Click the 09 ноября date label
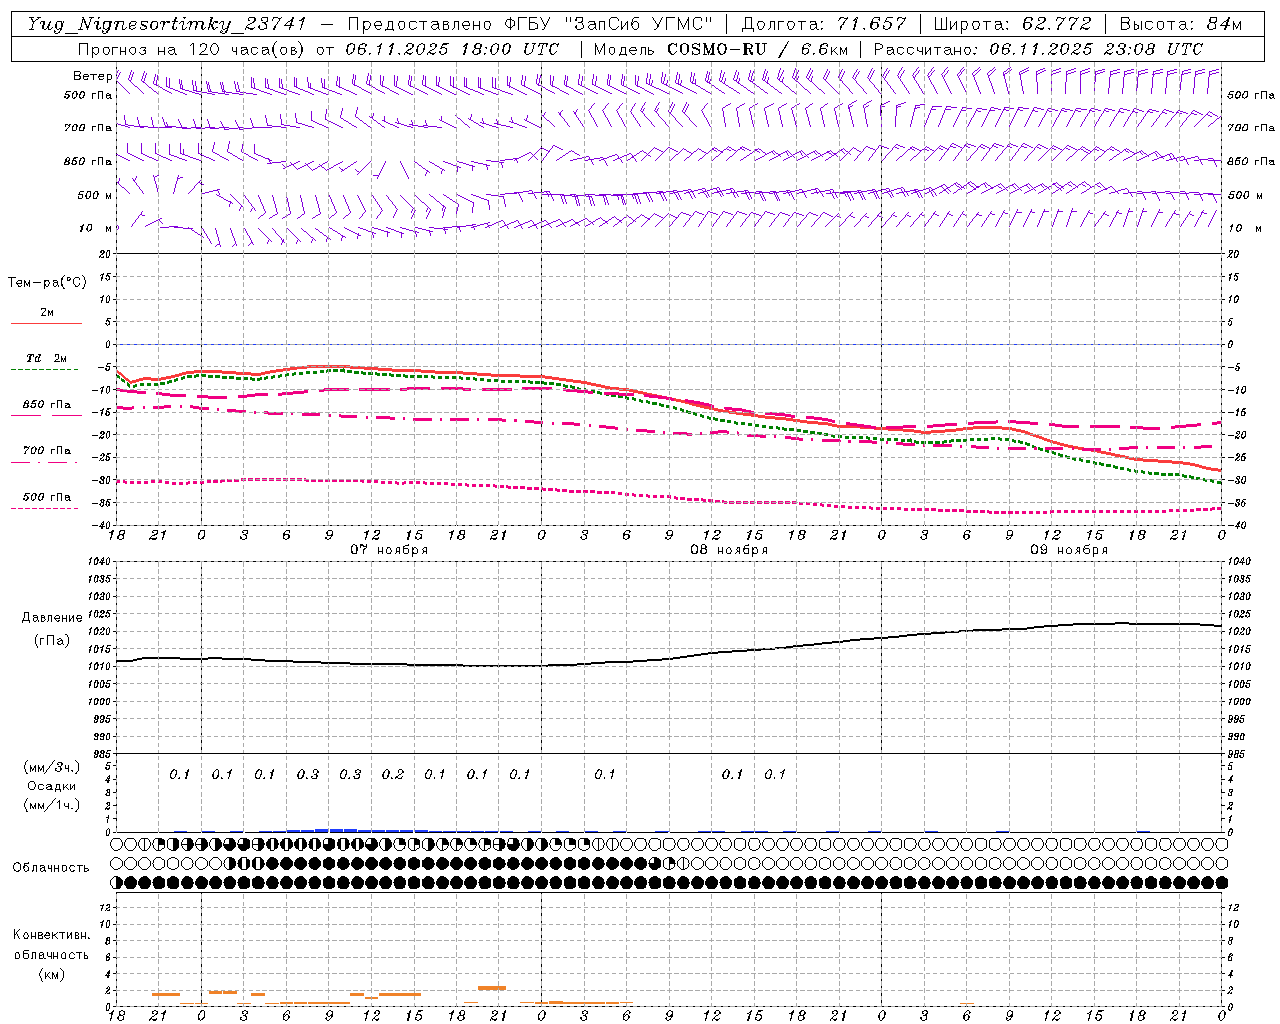 1069,550
